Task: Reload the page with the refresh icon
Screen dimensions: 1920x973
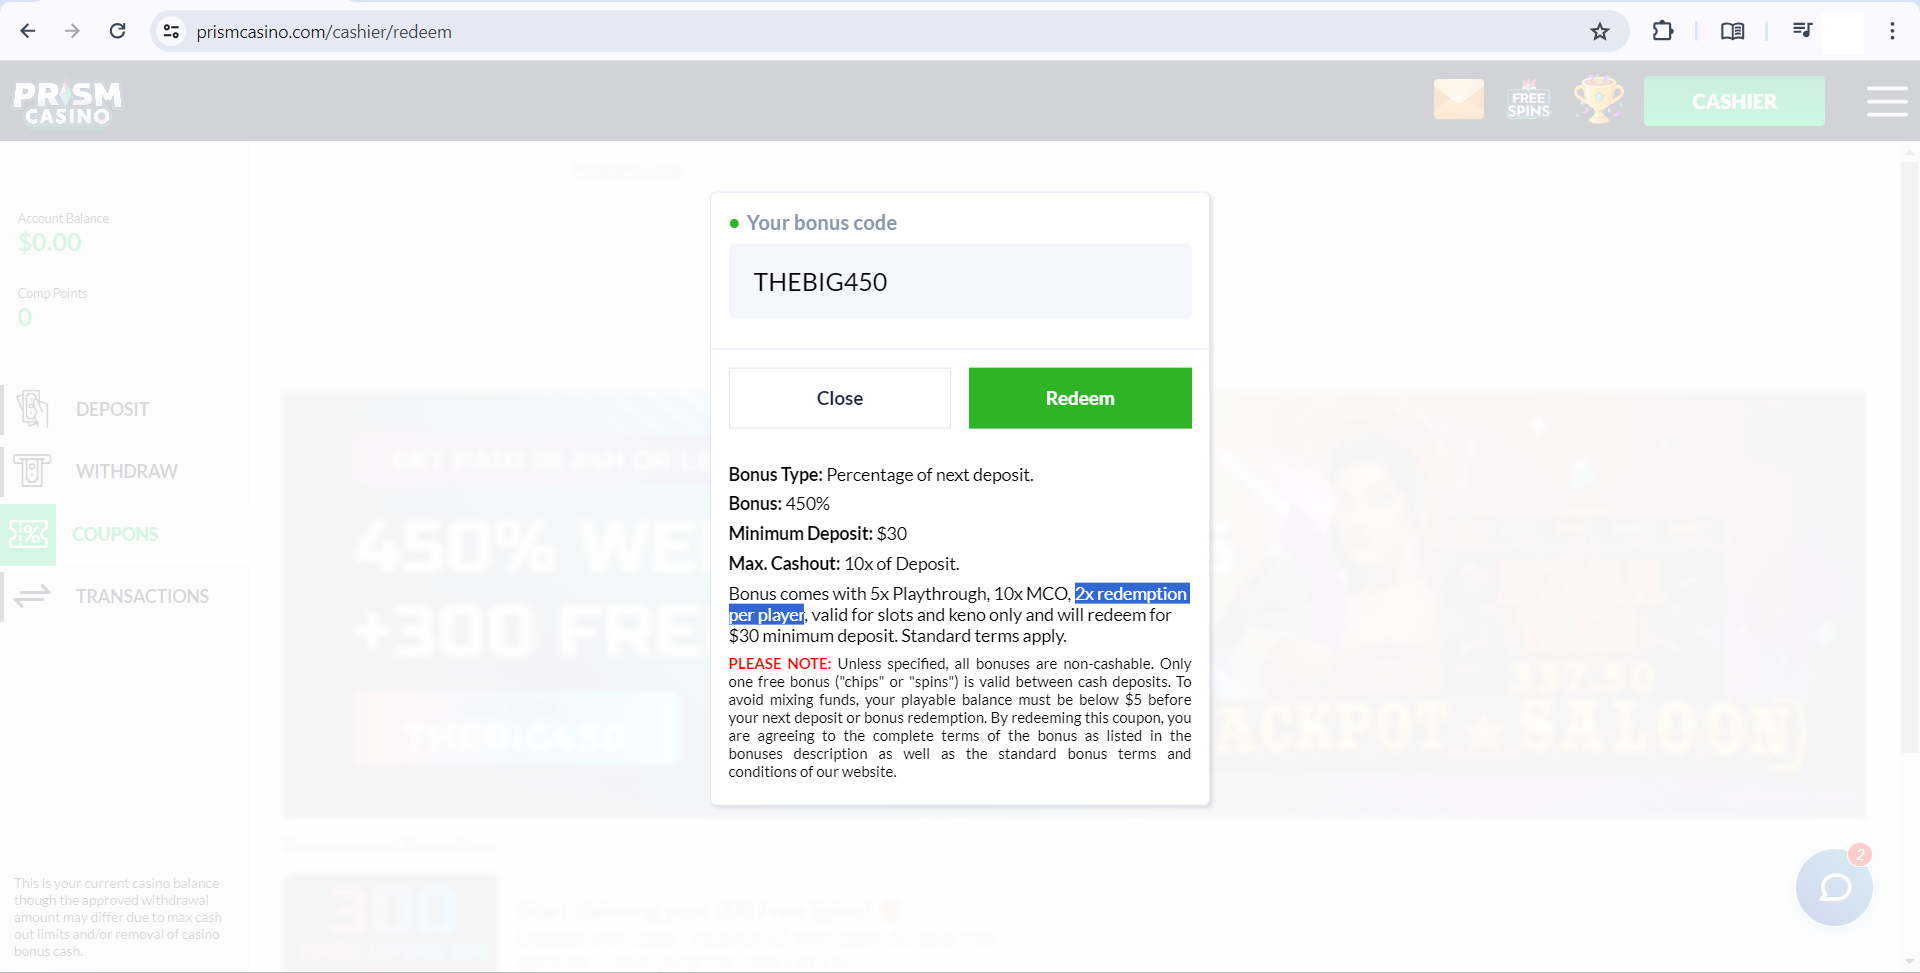Action: pyautogui.click(x=117, y=31)
